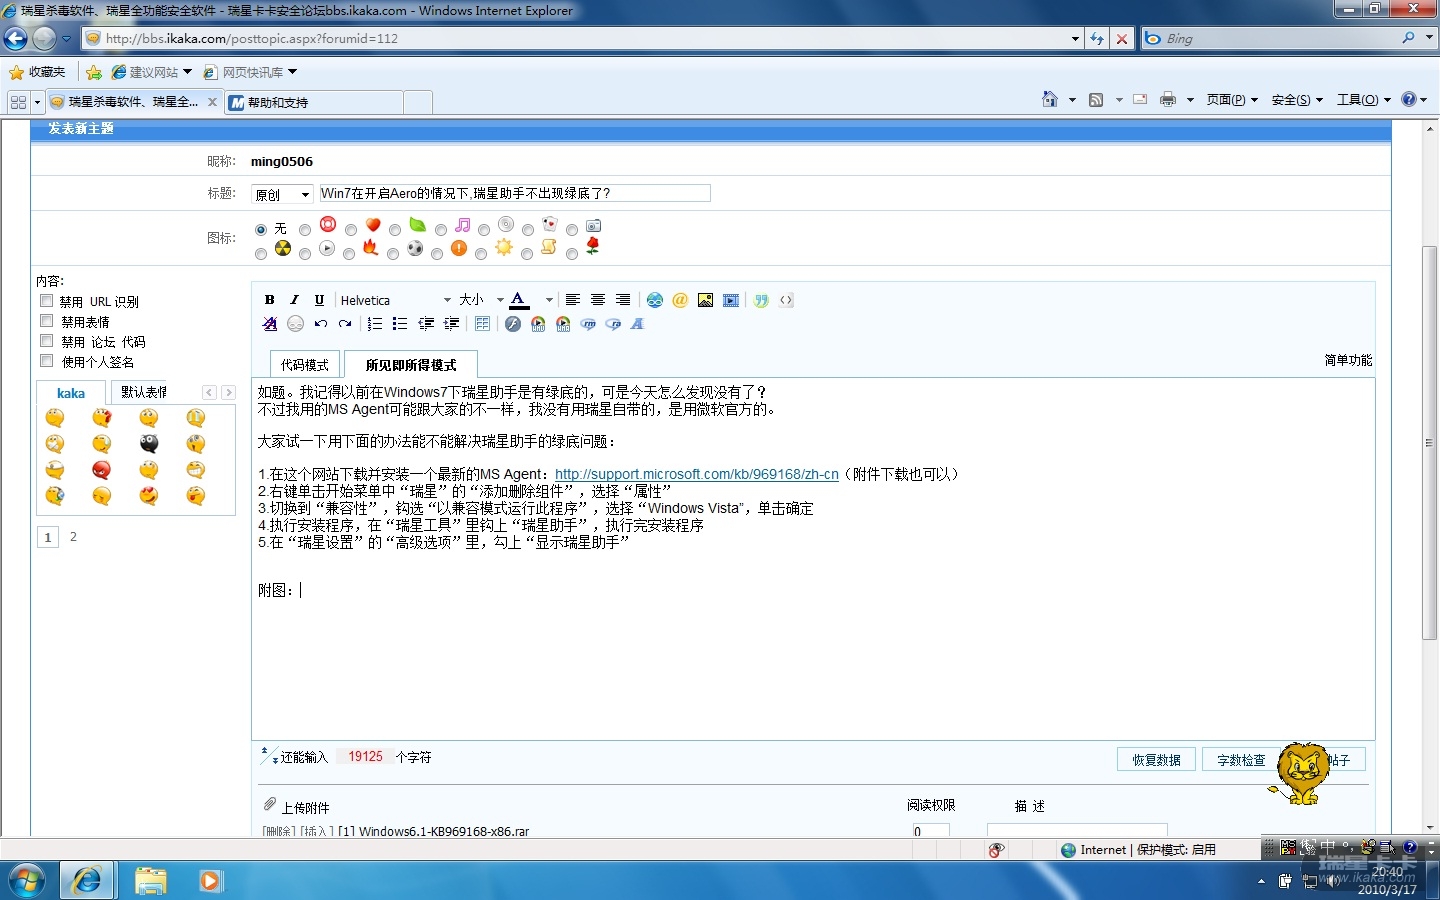1440x900 pixels.
Task: Undo the last edit in the editor
Action: pos(320,324)
